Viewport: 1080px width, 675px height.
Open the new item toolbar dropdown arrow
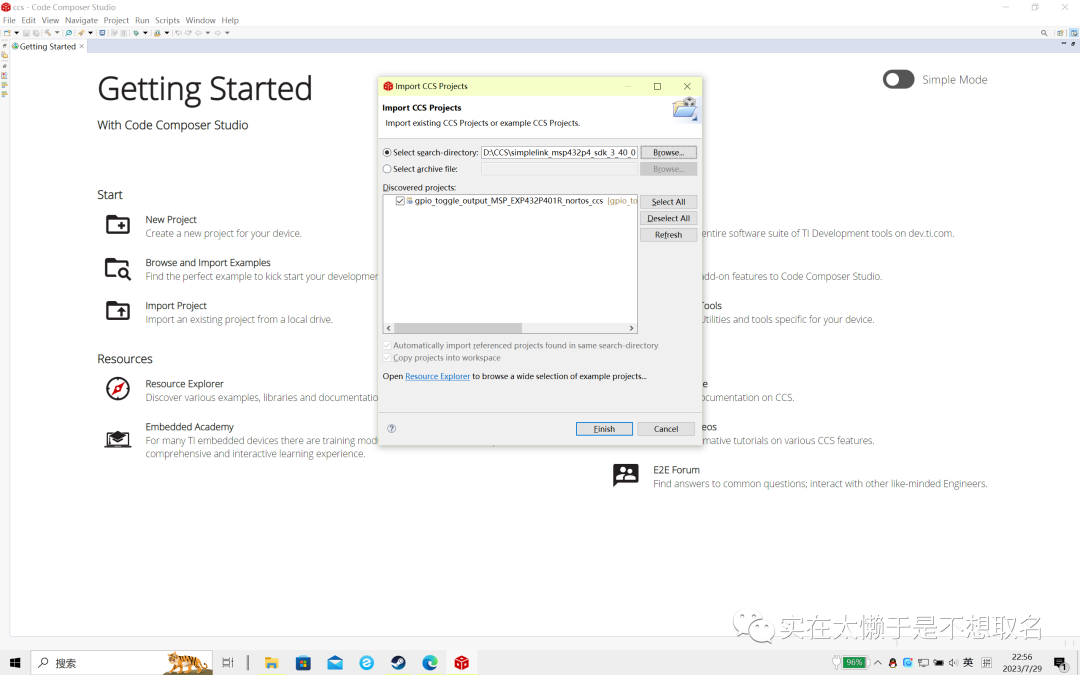(16, 33)
